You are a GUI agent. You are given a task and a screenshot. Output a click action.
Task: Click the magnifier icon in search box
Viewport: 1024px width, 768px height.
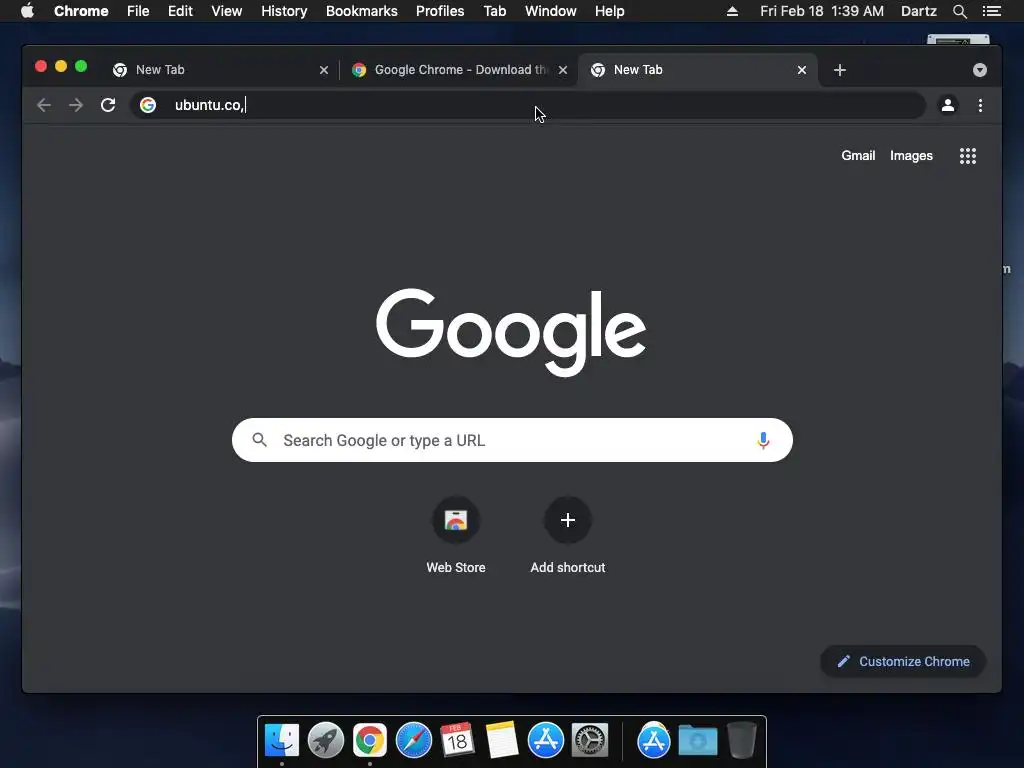(x=260, y=440)
